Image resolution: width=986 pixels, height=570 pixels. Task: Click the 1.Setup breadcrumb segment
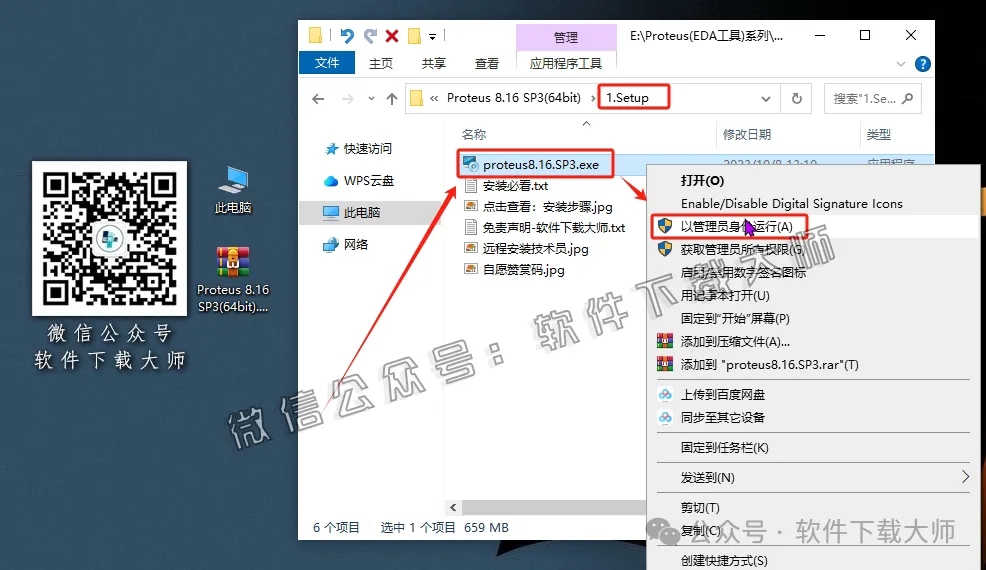(x=627, y=98)
